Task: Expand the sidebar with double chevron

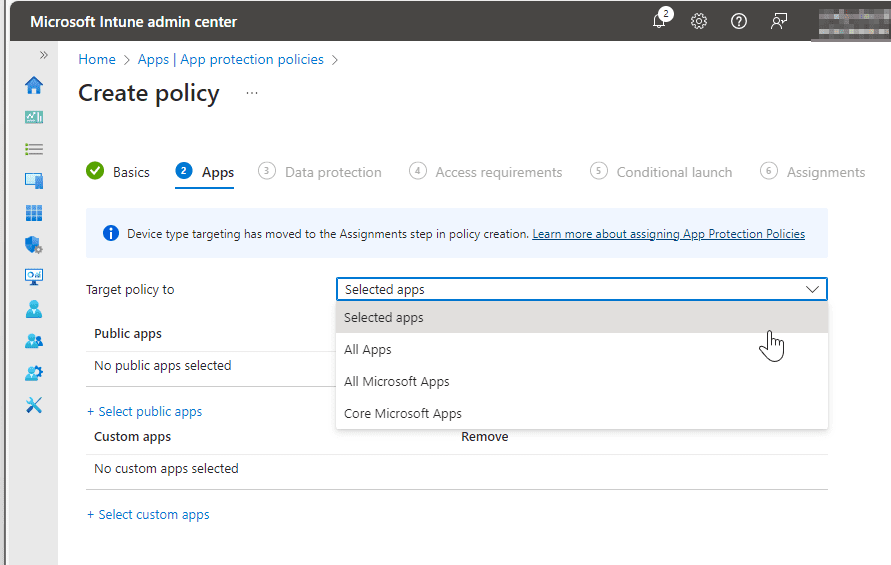Action: pyautogui.click(x=43, y=55)
